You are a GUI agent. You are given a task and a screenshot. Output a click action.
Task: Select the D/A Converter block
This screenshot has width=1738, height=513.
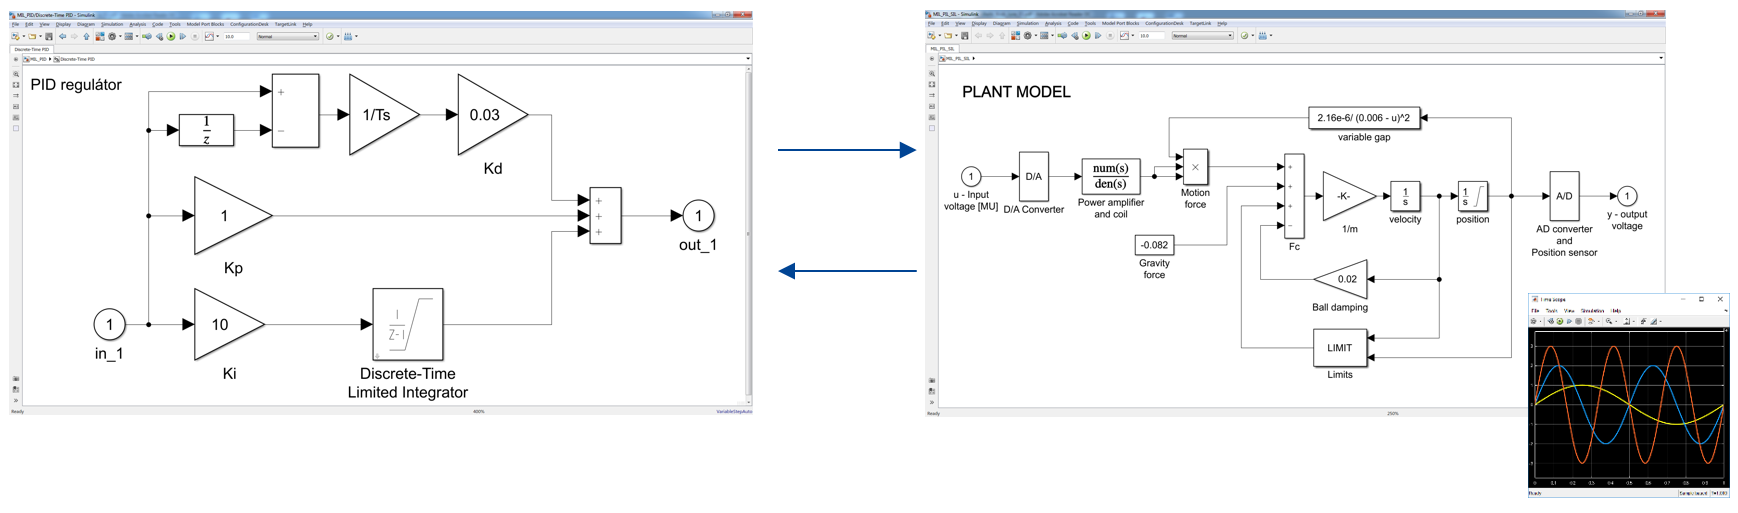coord(1033,176)
